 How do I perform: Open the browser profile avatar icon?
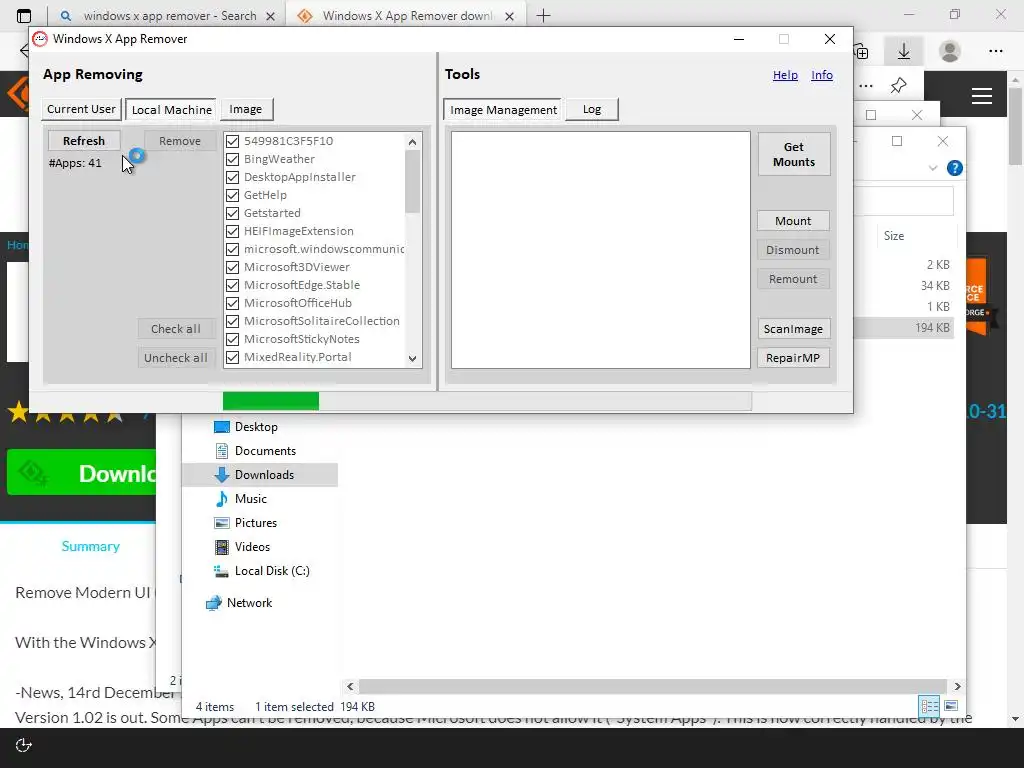point(950,51)
